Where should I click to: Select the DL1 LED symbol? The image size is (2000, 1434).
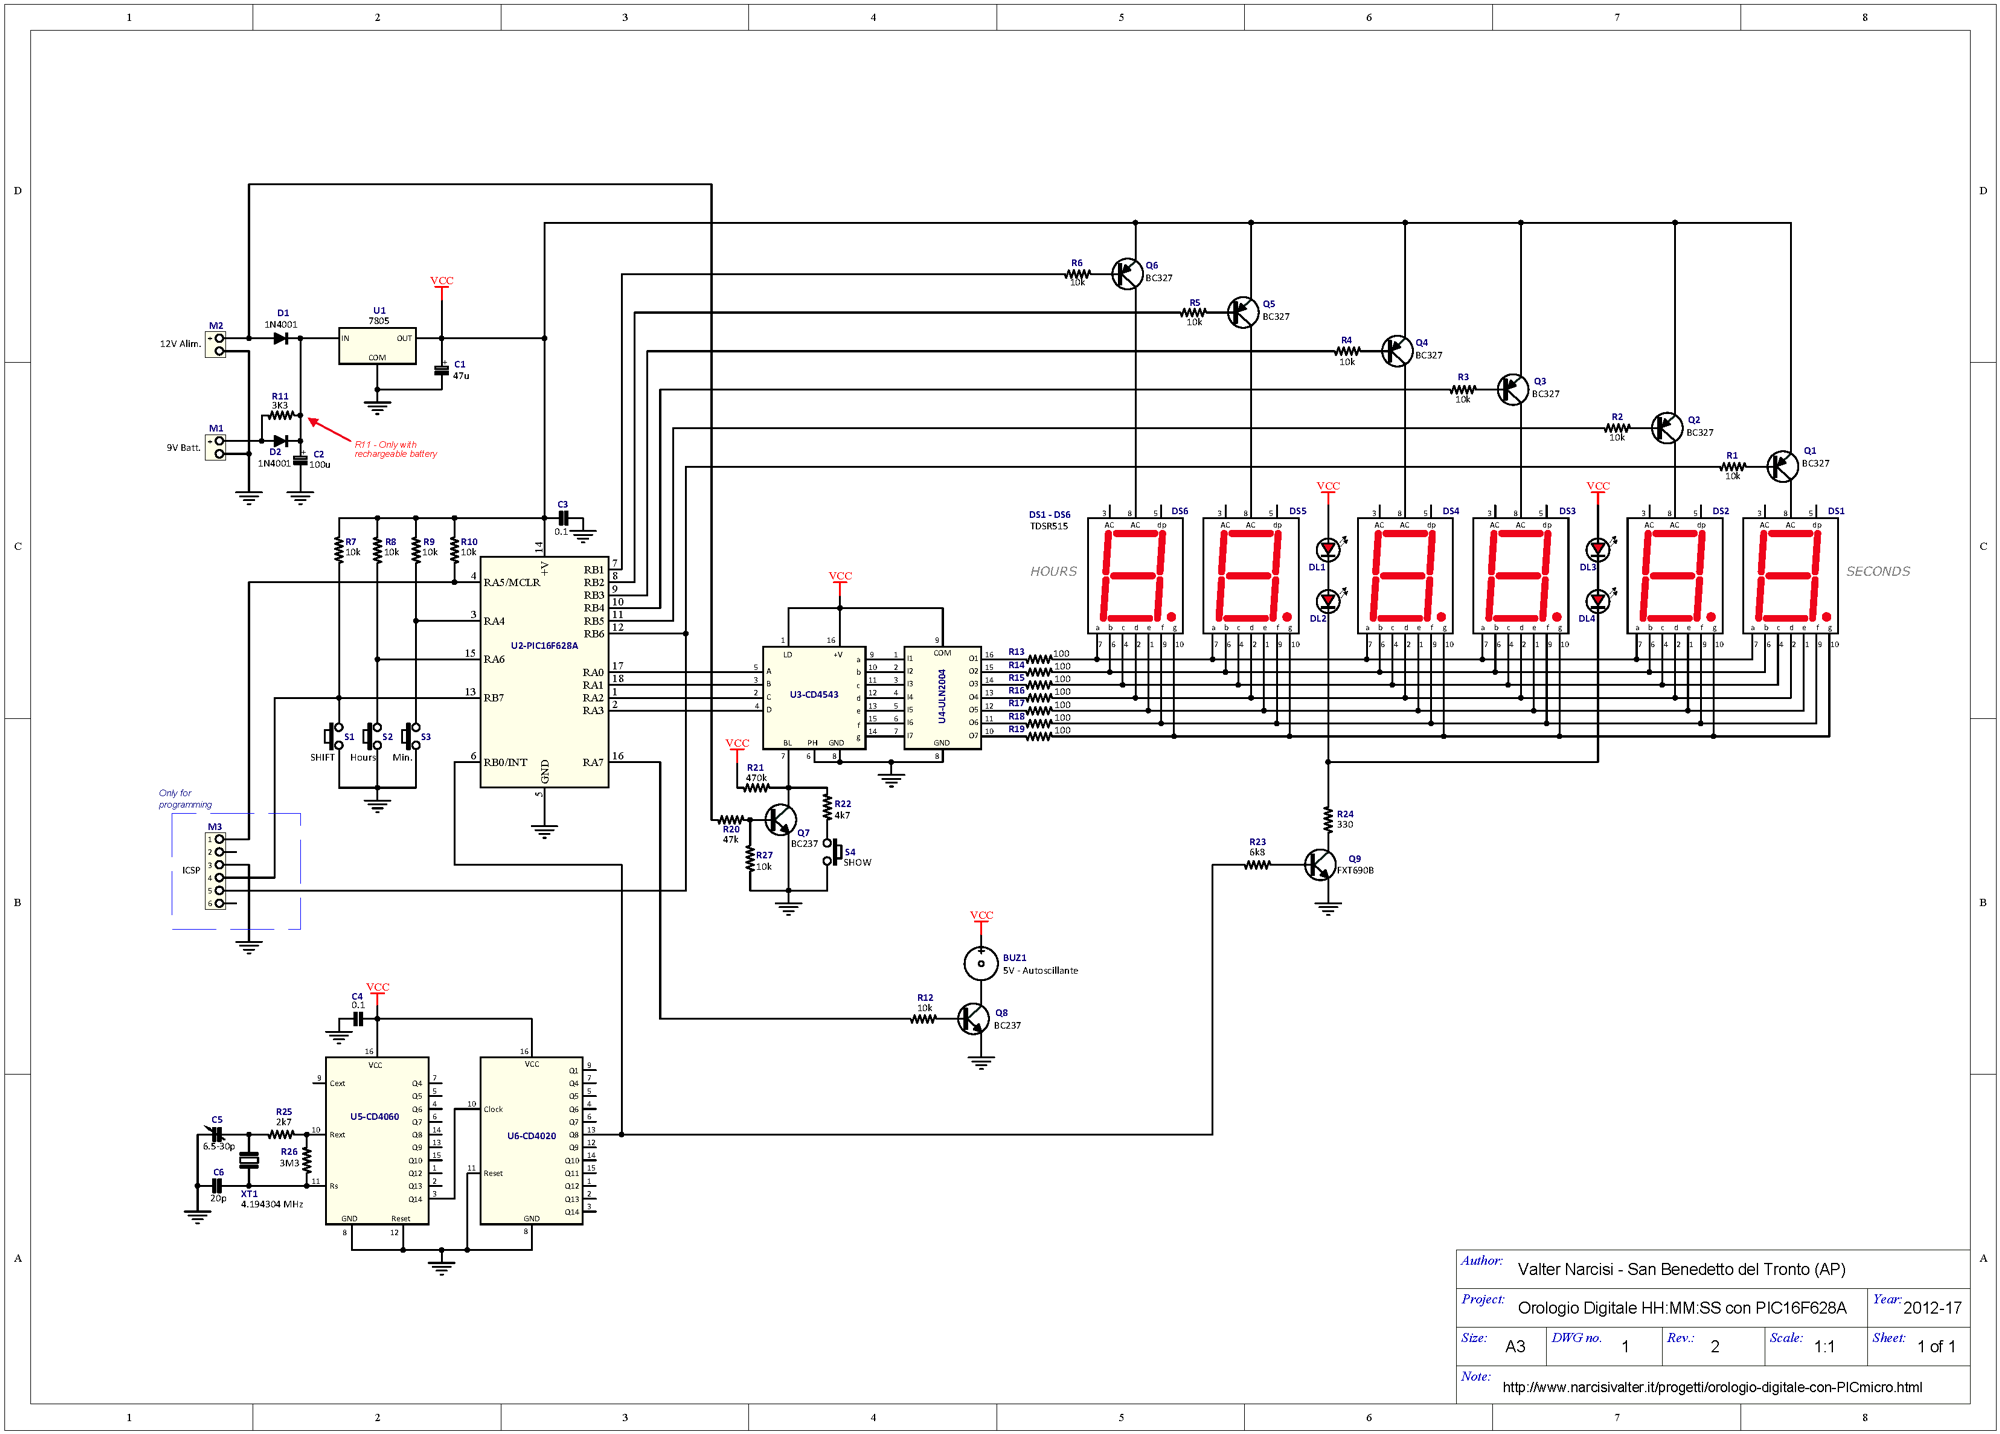tap(1328, 548)
